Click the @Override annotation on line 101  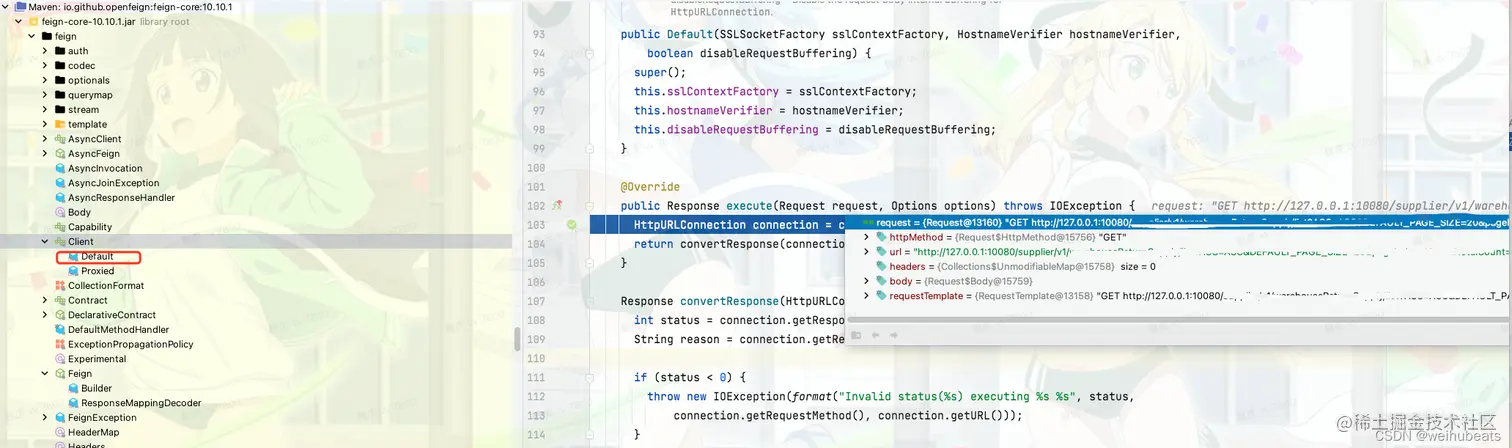coord(650,187)
